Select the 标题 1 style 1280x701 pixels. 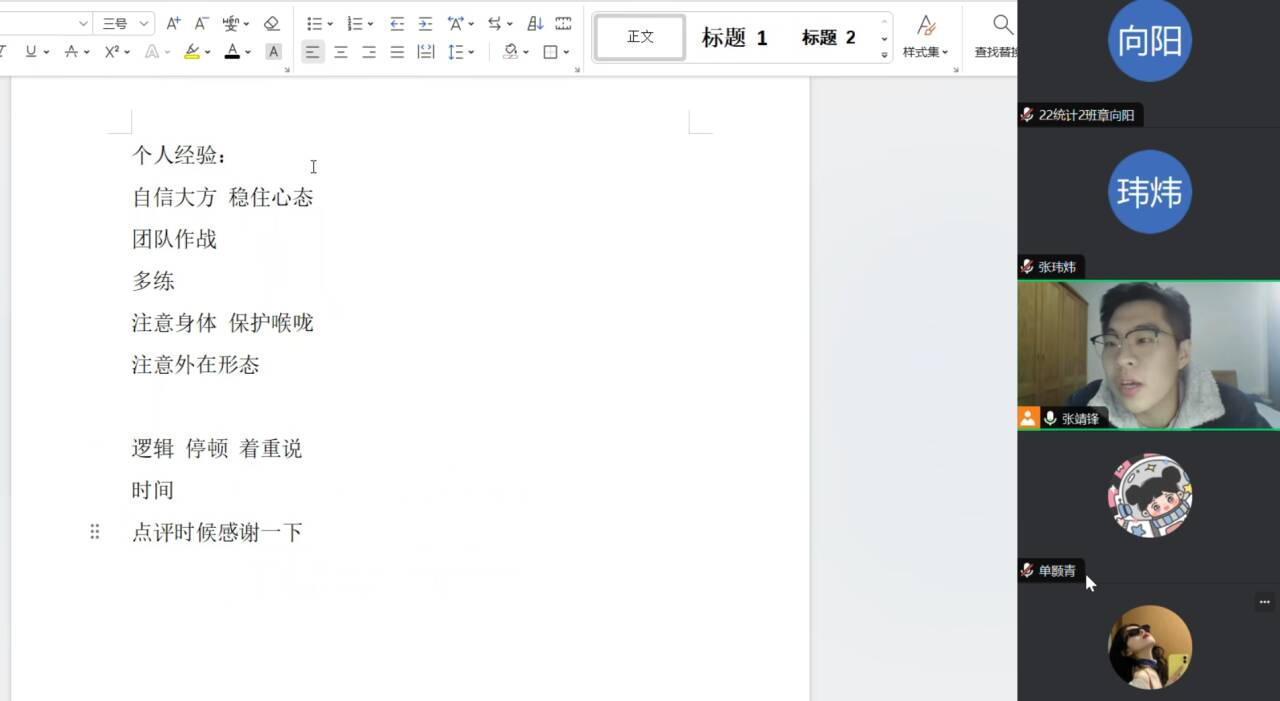tap(734, 38)
